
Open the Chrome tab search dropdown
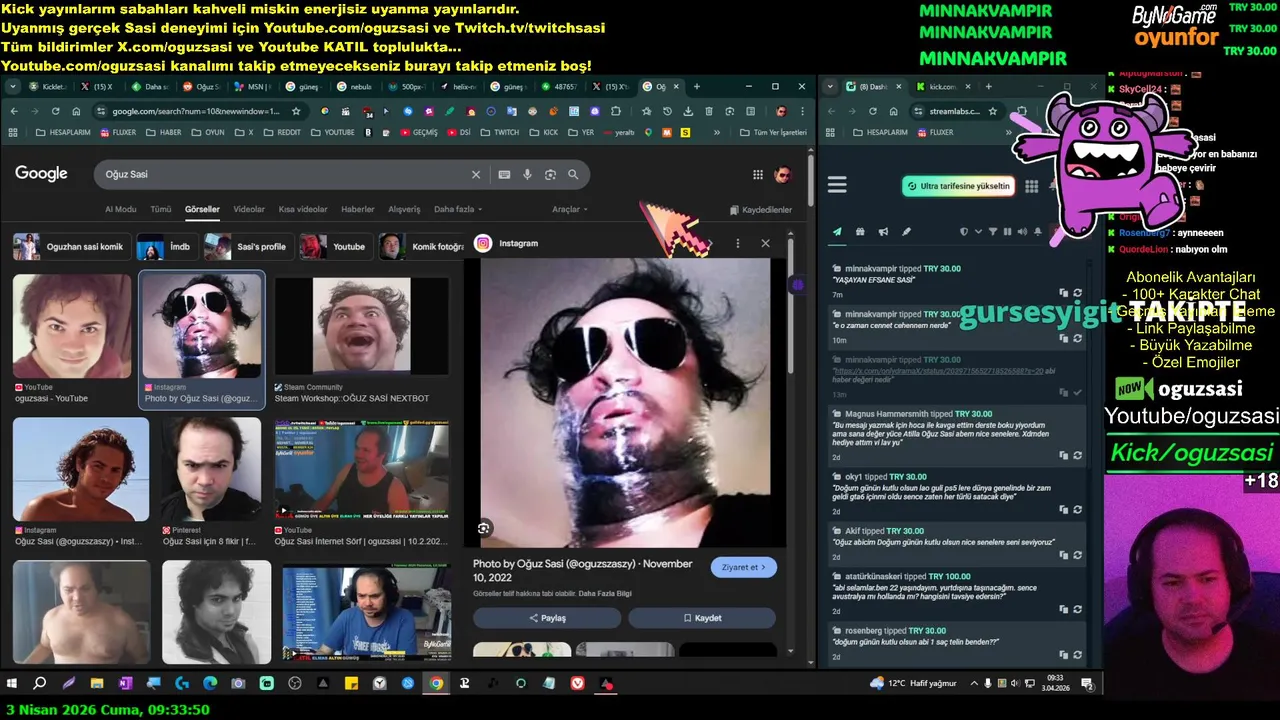13,87
